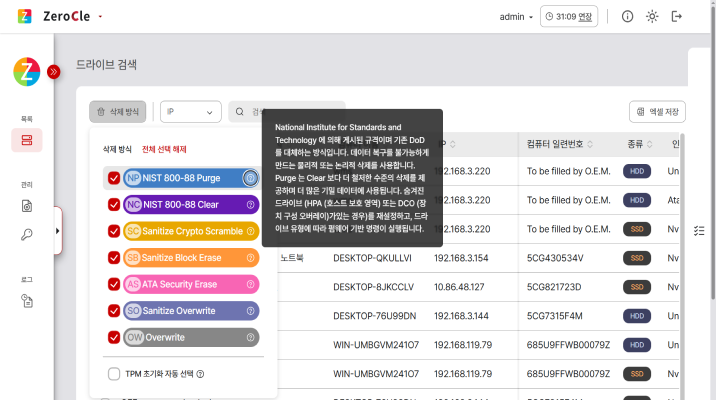716x400 pixels.
Task: Show help for Sanitize Overwrite
Action: point(250,311)
